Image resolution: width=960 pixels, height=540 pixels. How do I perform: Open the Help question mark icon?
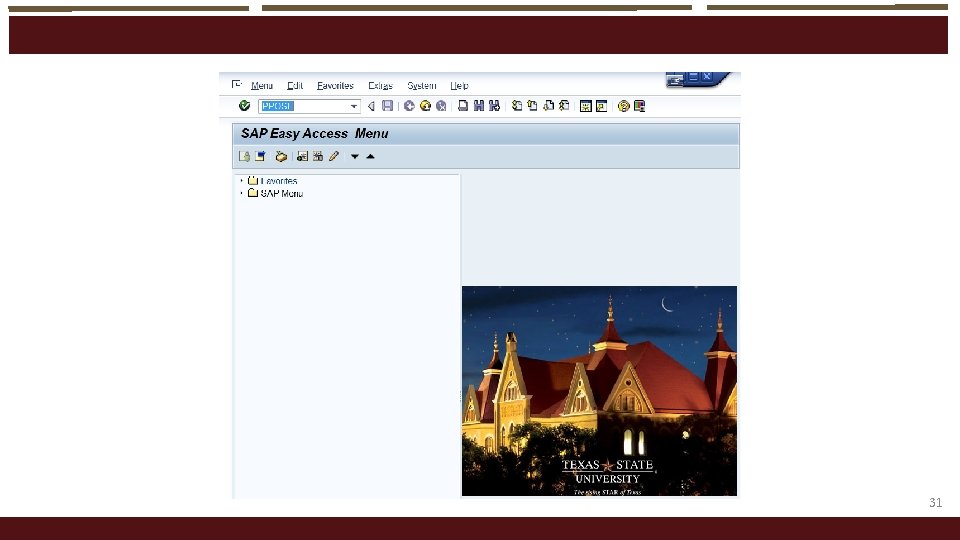623,106
